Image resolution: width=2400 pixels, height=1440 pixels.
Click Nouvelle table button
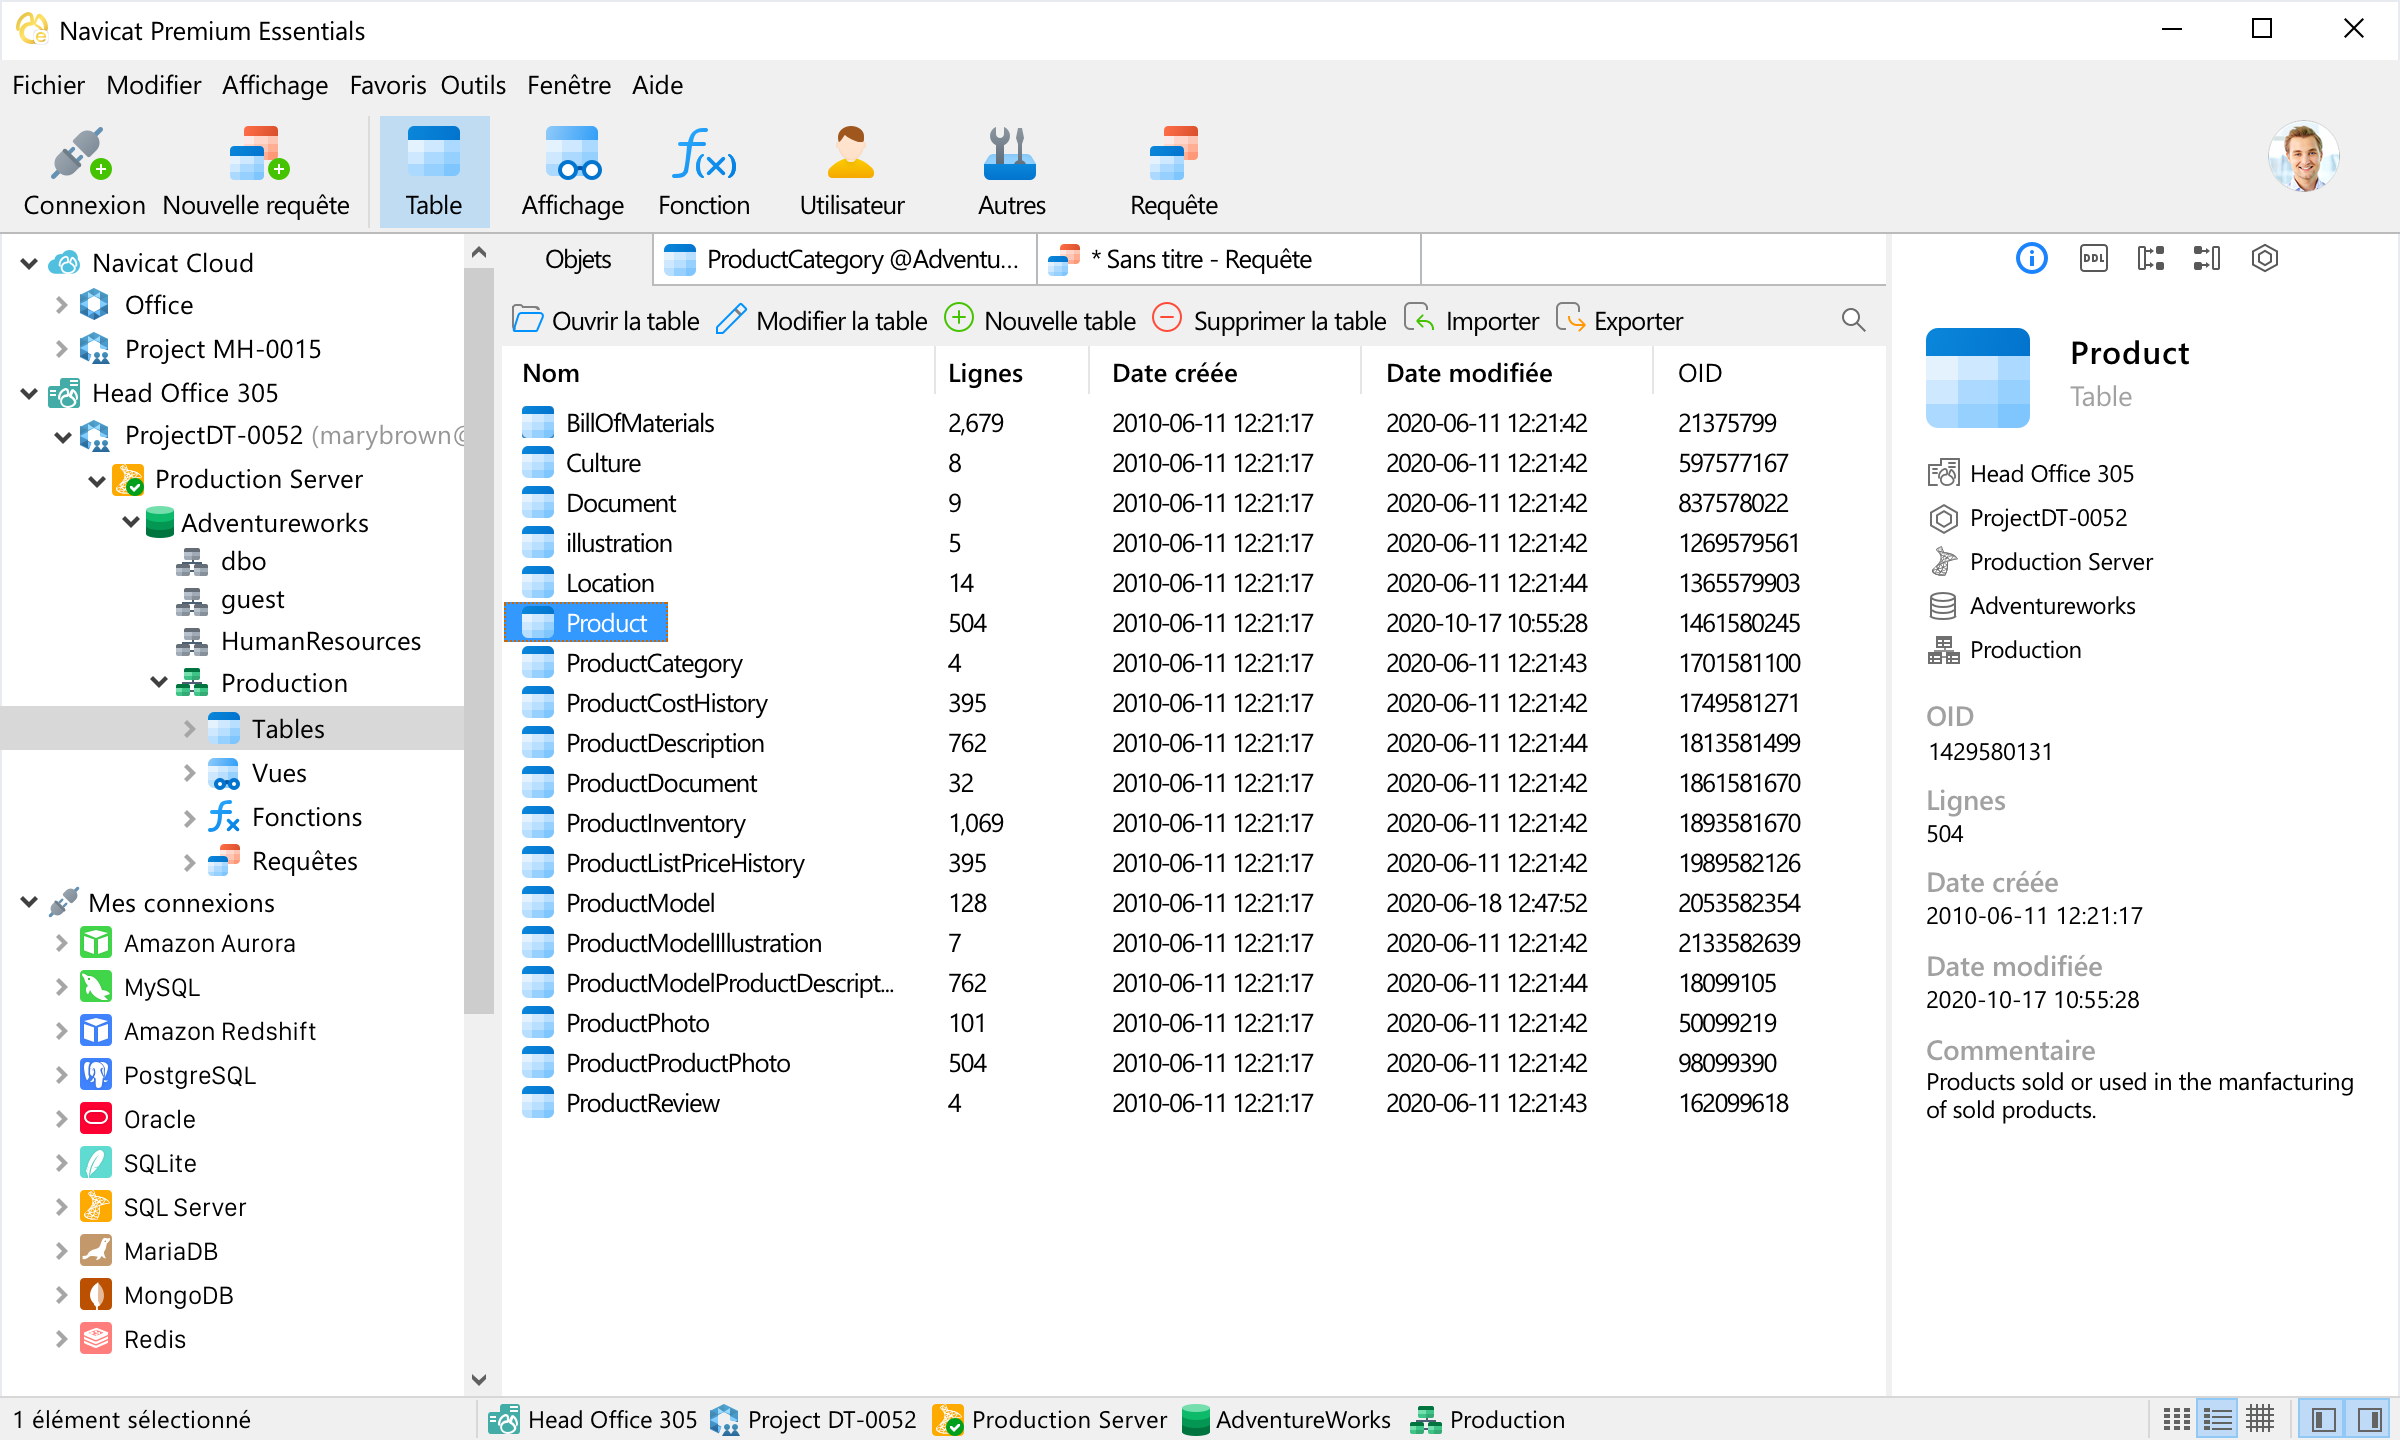pyautogui.click(x=1040, y=320)
